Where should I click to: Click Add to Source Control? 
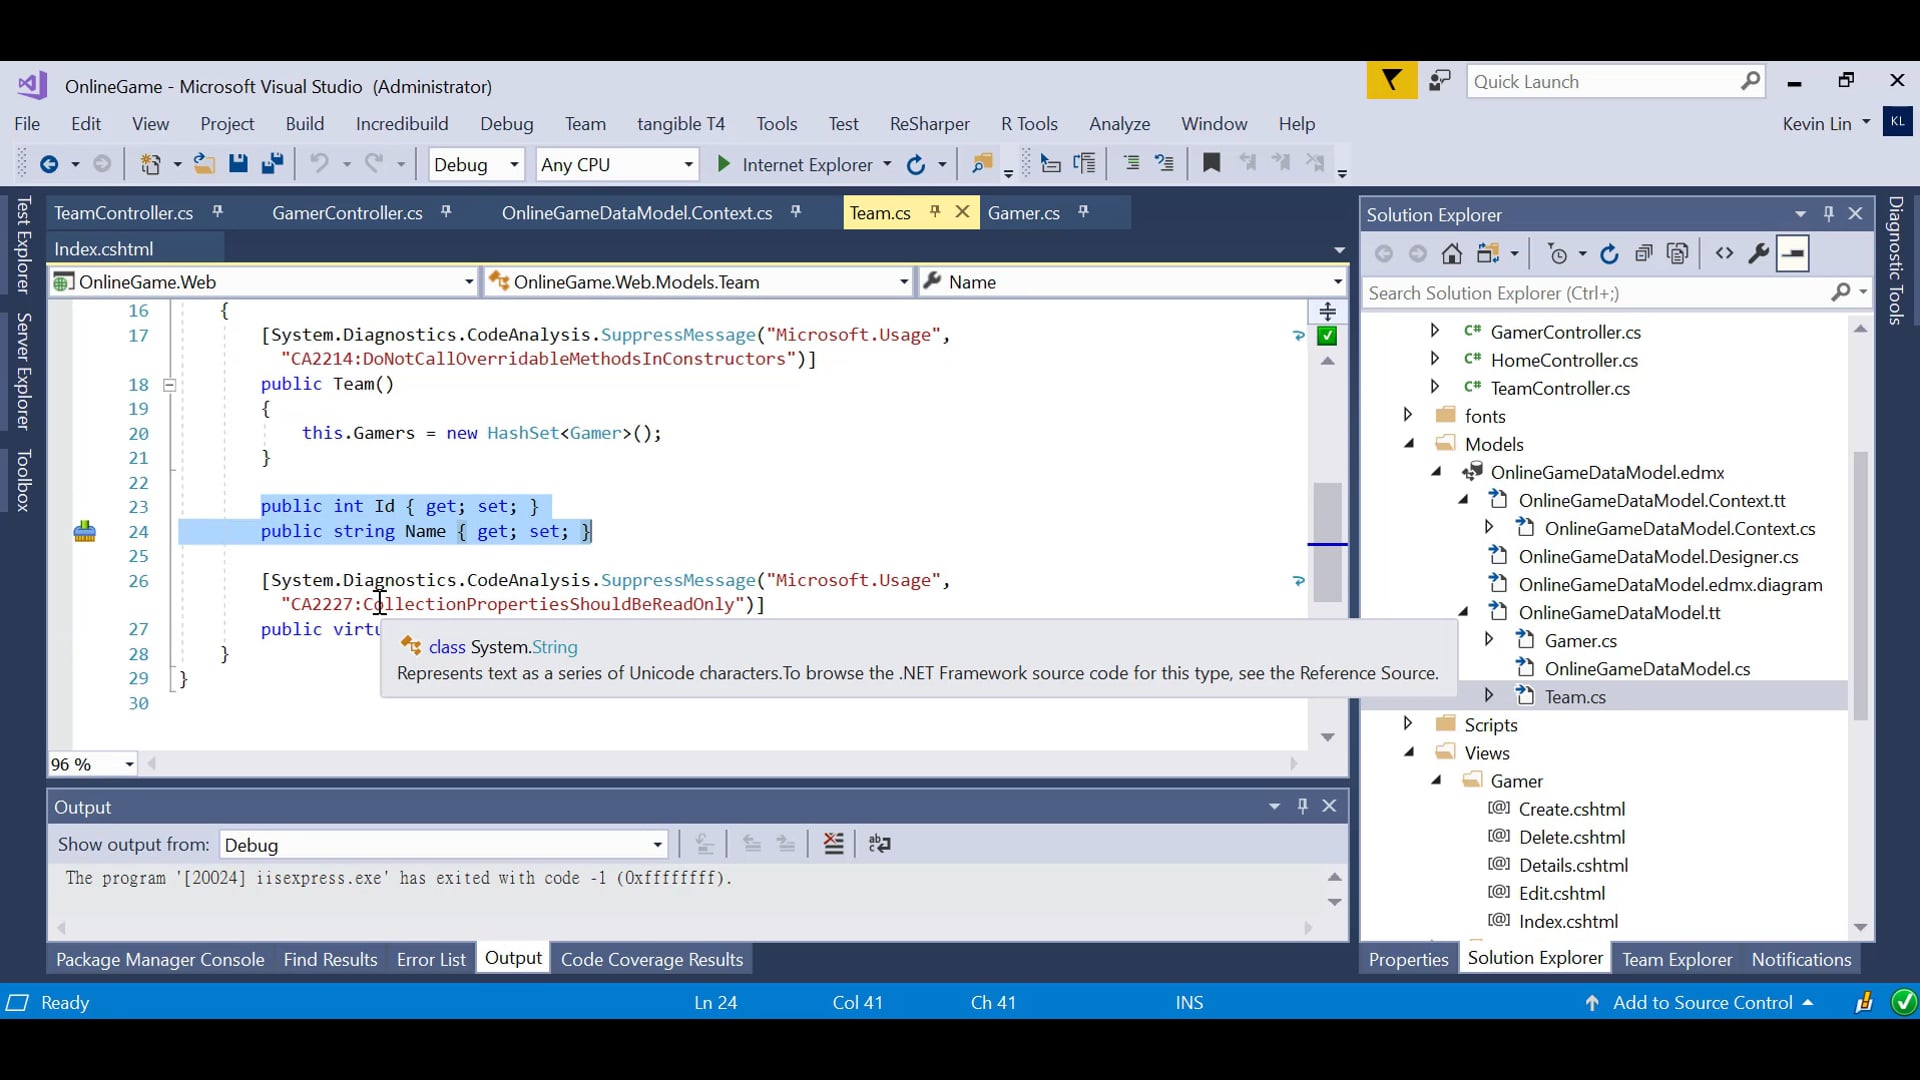point(1703,1002)
